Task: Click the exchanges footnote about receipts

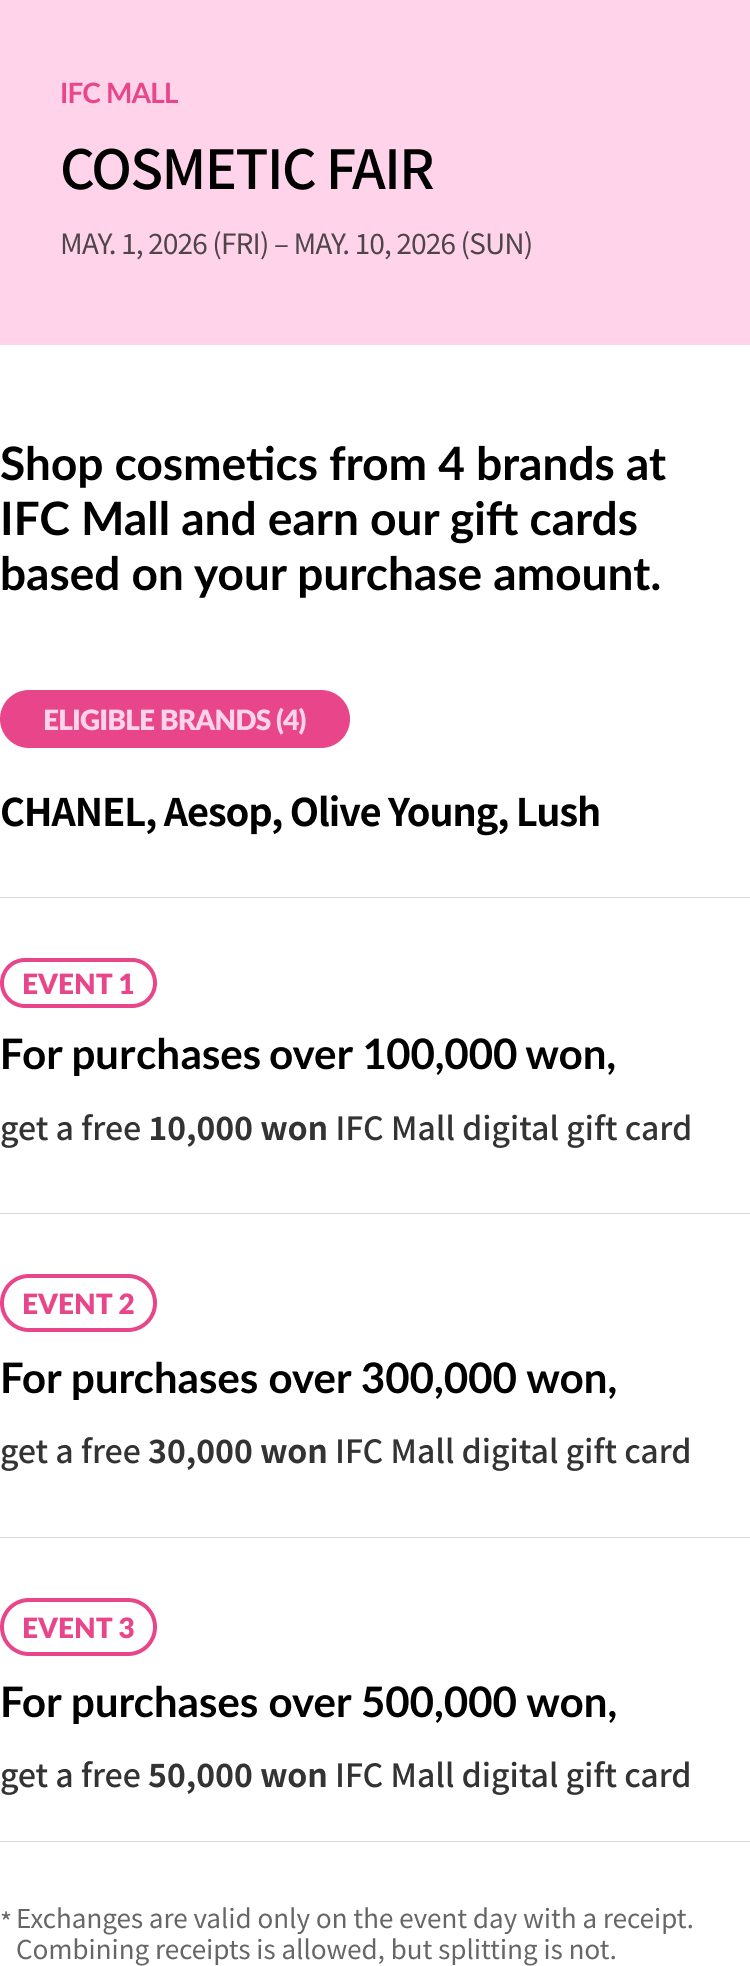Action: coord(354,1919)
